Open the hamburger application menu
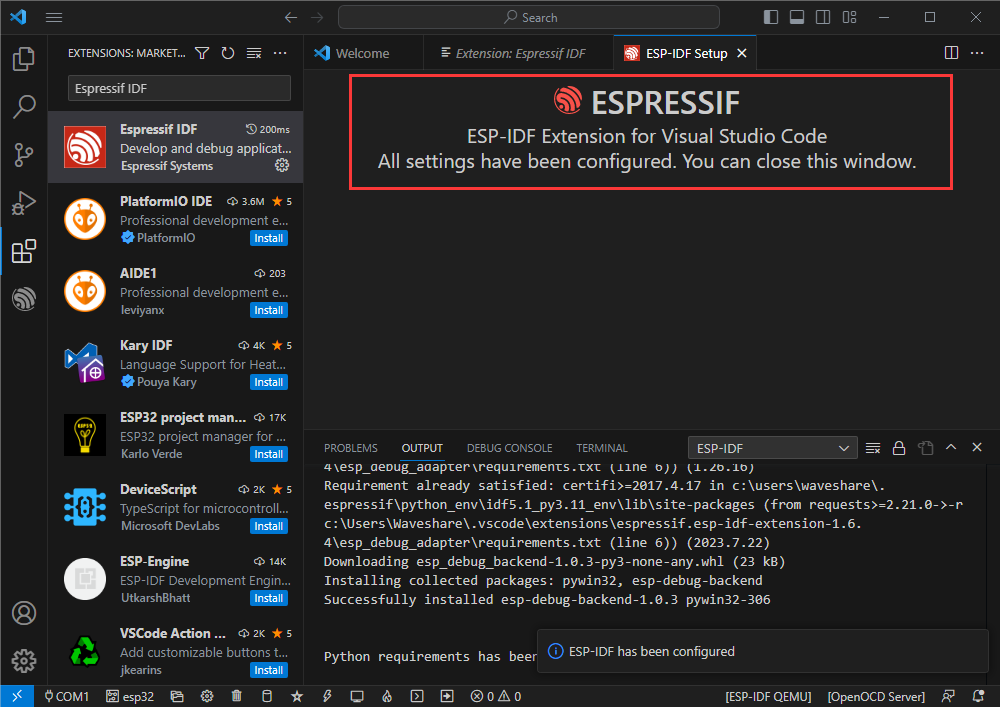The image size is (1000, 707). click(x=54, y=17)
